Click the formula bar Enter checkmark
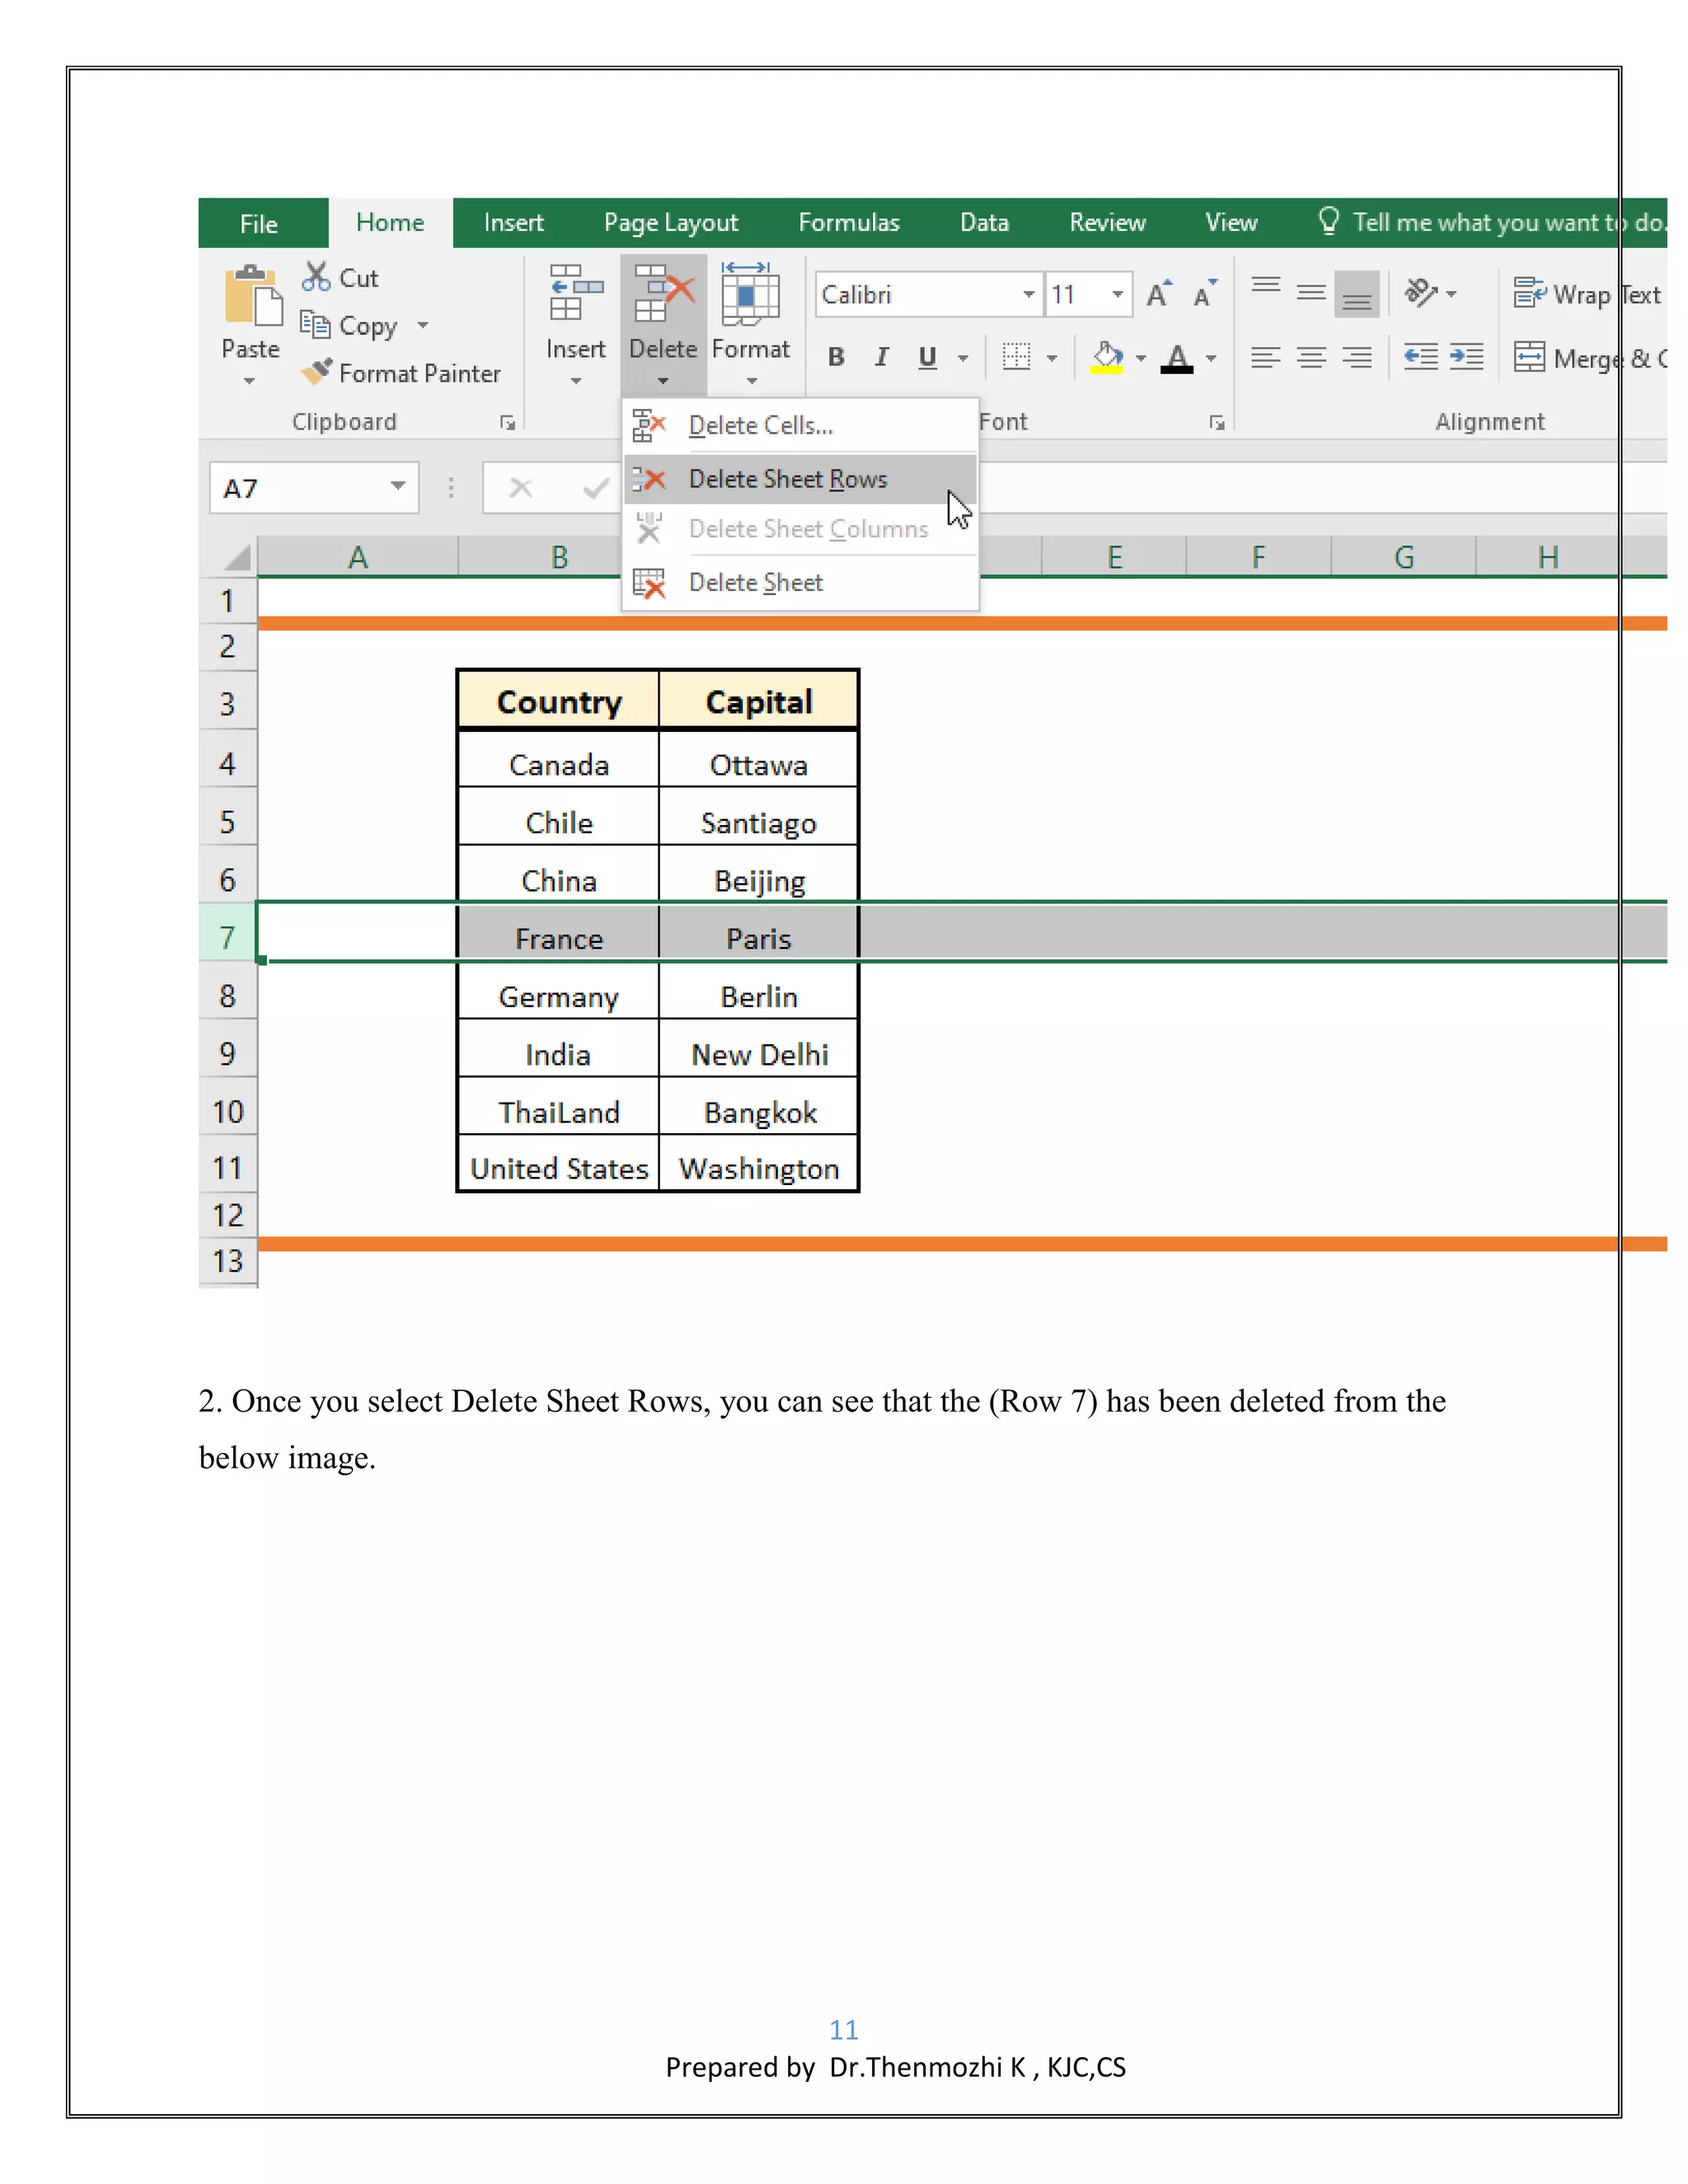 596,488
